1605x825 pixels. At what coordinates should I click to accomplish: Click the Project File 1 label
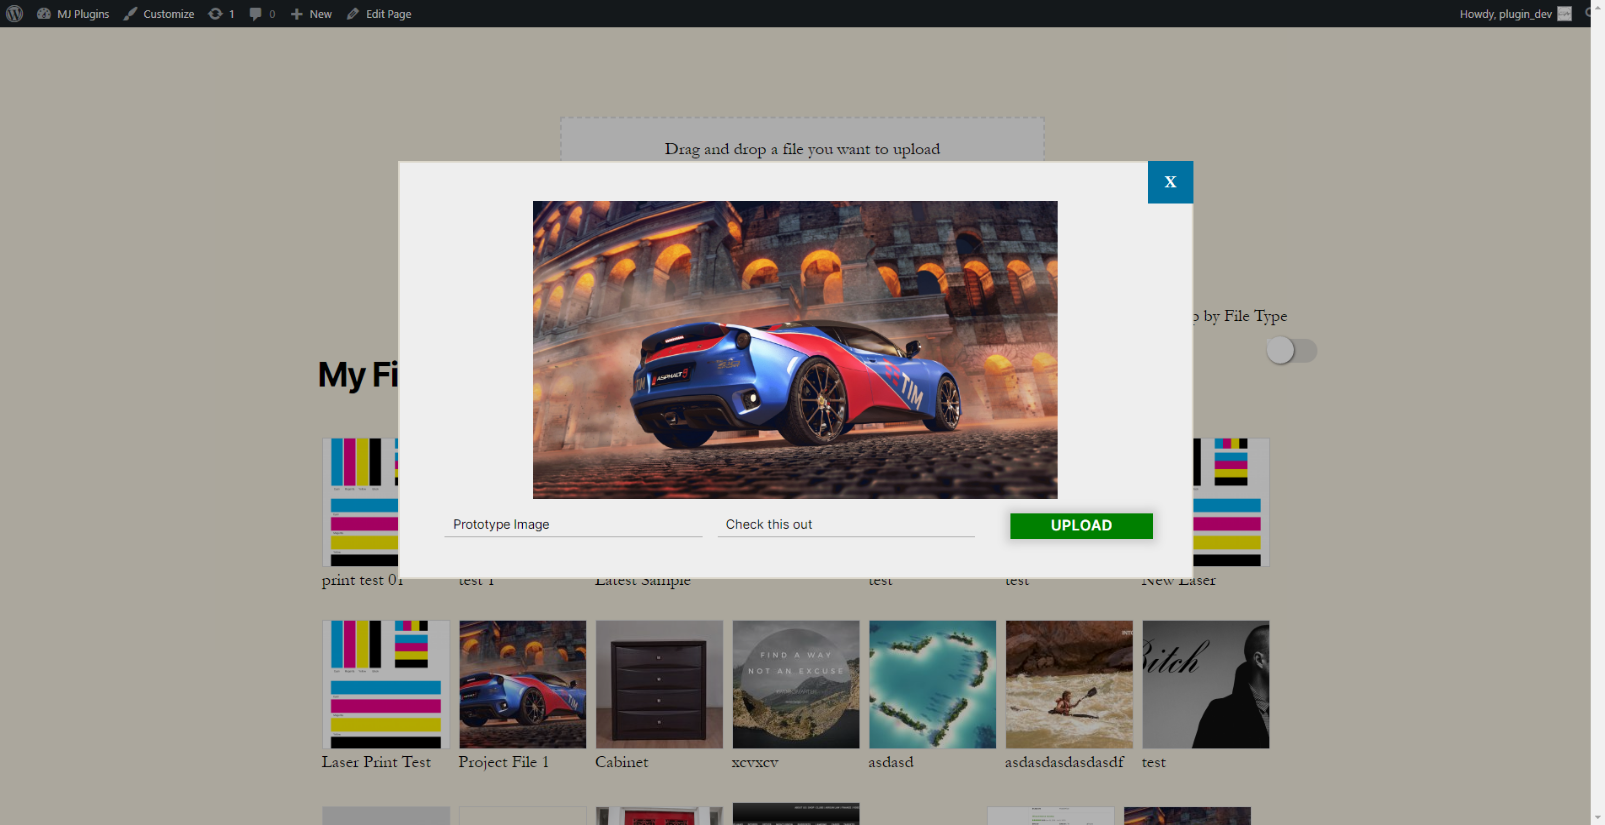click(x=503, y=762)
